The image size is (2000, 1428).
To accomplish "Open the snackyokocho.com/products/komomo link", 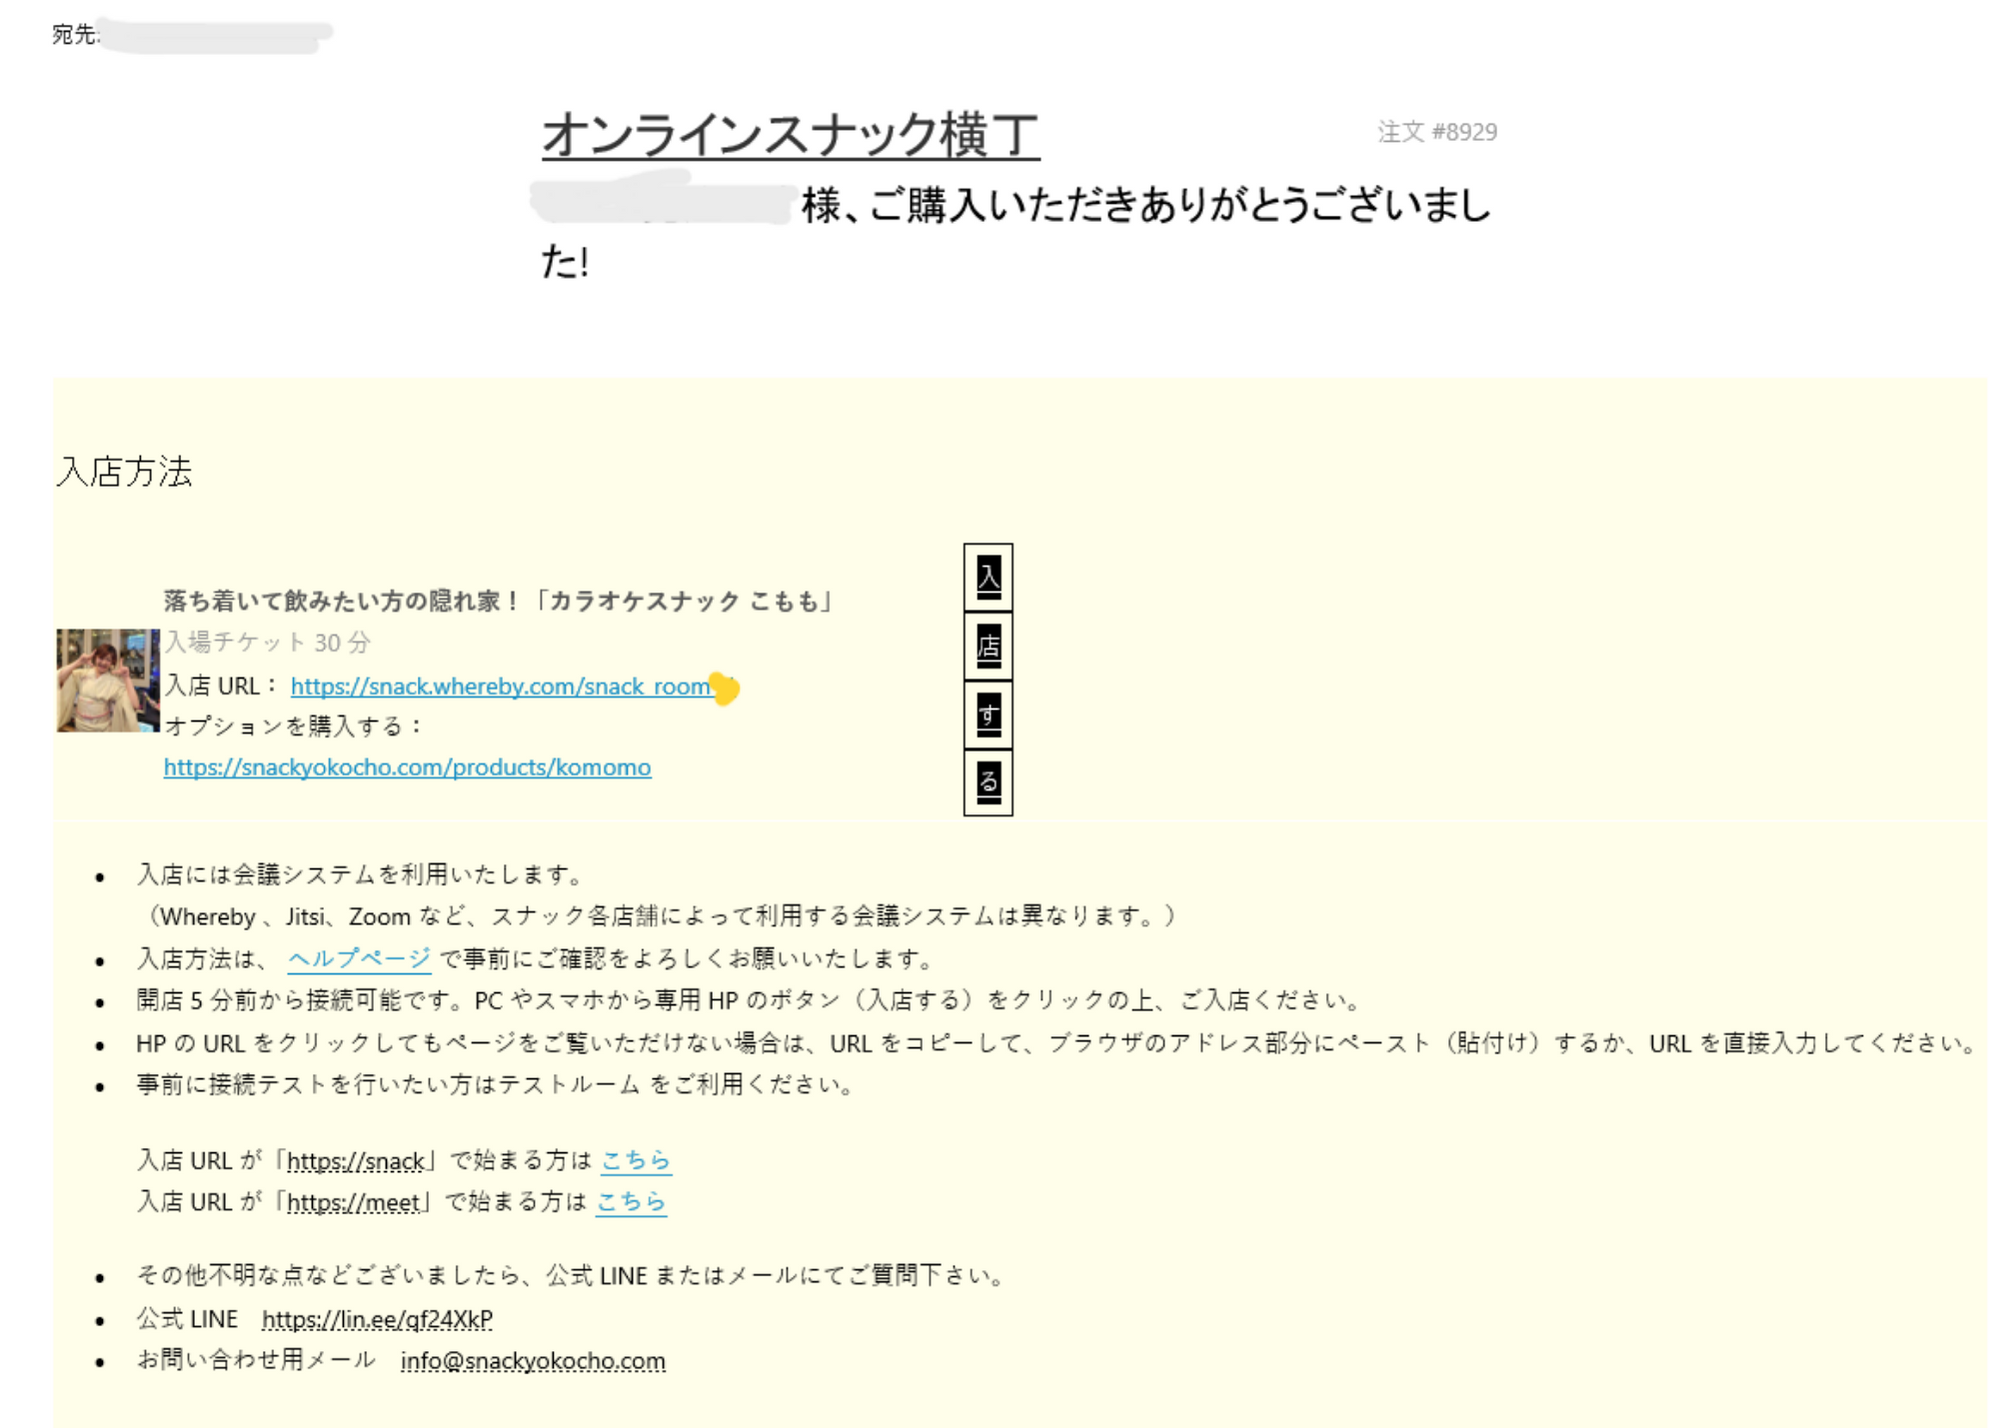I will click(407, 767).
